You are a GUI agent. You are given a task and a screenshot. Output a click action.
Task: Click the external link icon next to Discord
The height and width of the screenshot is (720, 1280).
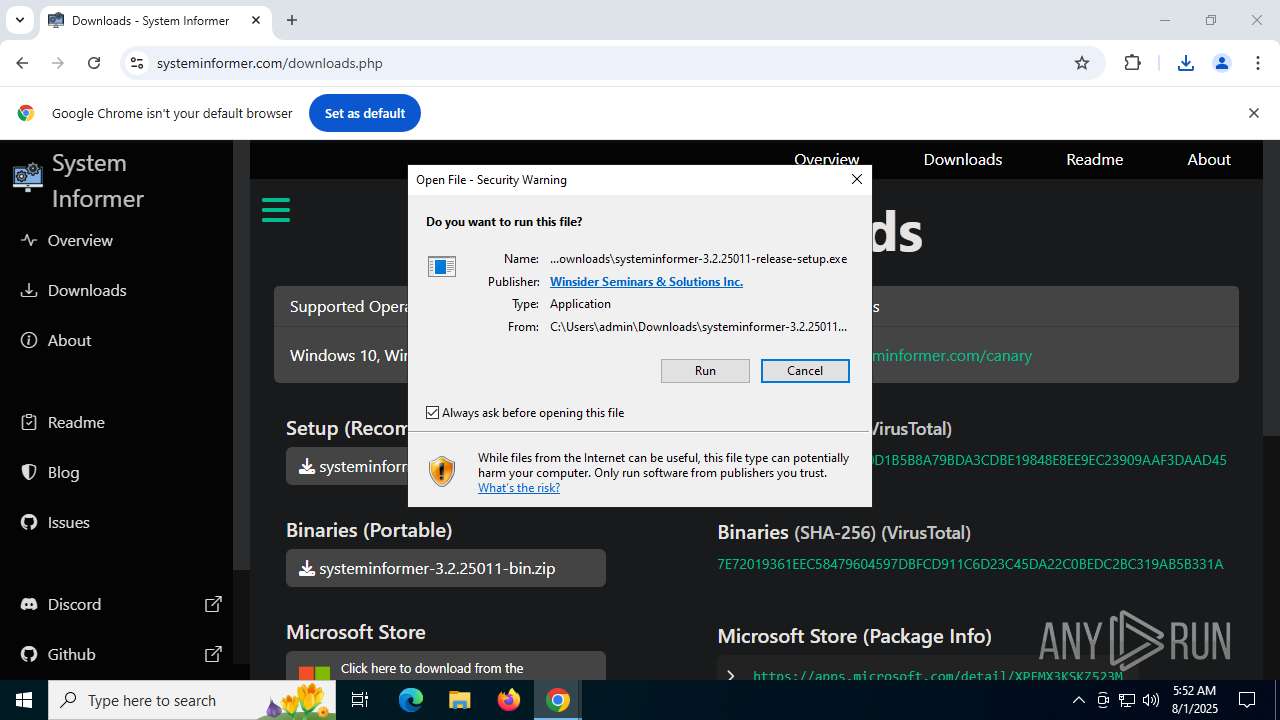213,604
